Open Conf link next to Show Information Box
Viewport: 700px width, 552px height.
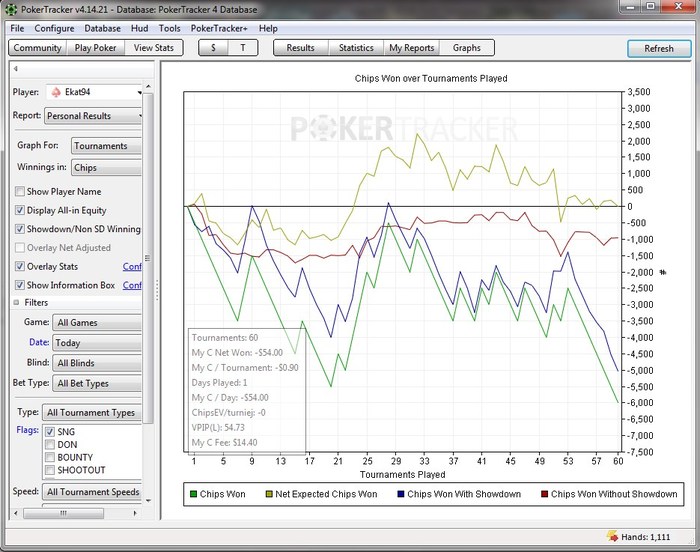pos(132,285)
